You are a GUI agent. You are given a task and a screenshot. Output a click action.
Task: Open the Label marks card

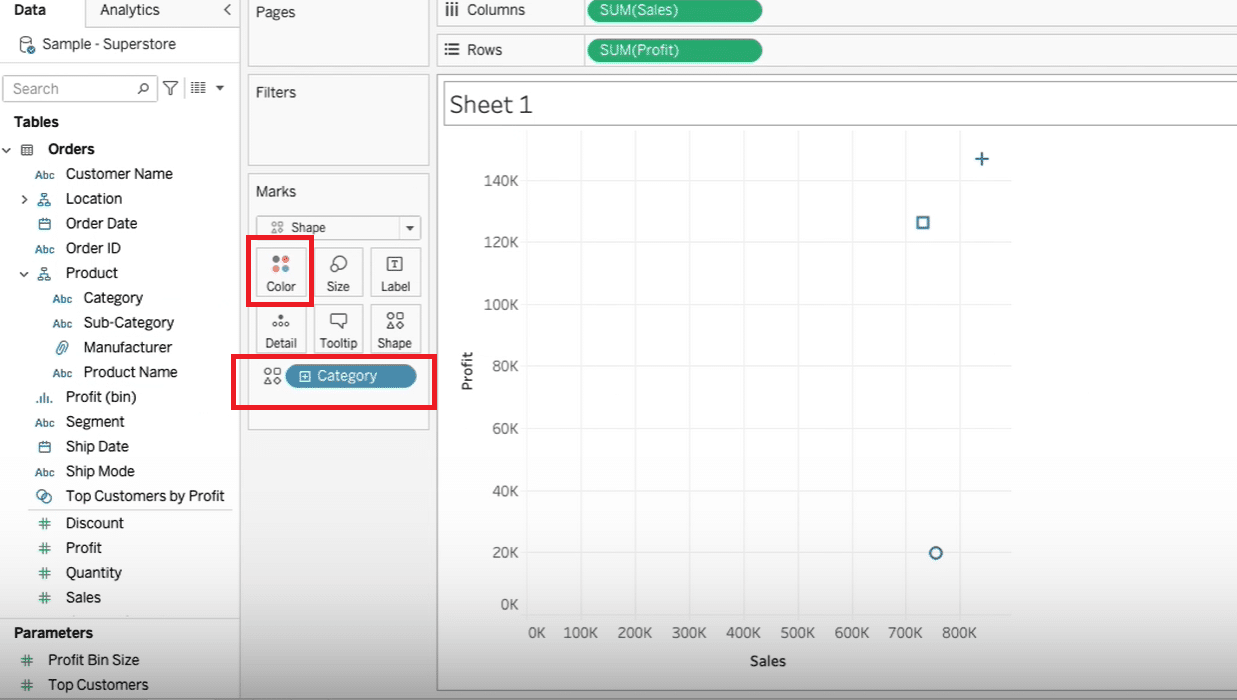(395, 273)
